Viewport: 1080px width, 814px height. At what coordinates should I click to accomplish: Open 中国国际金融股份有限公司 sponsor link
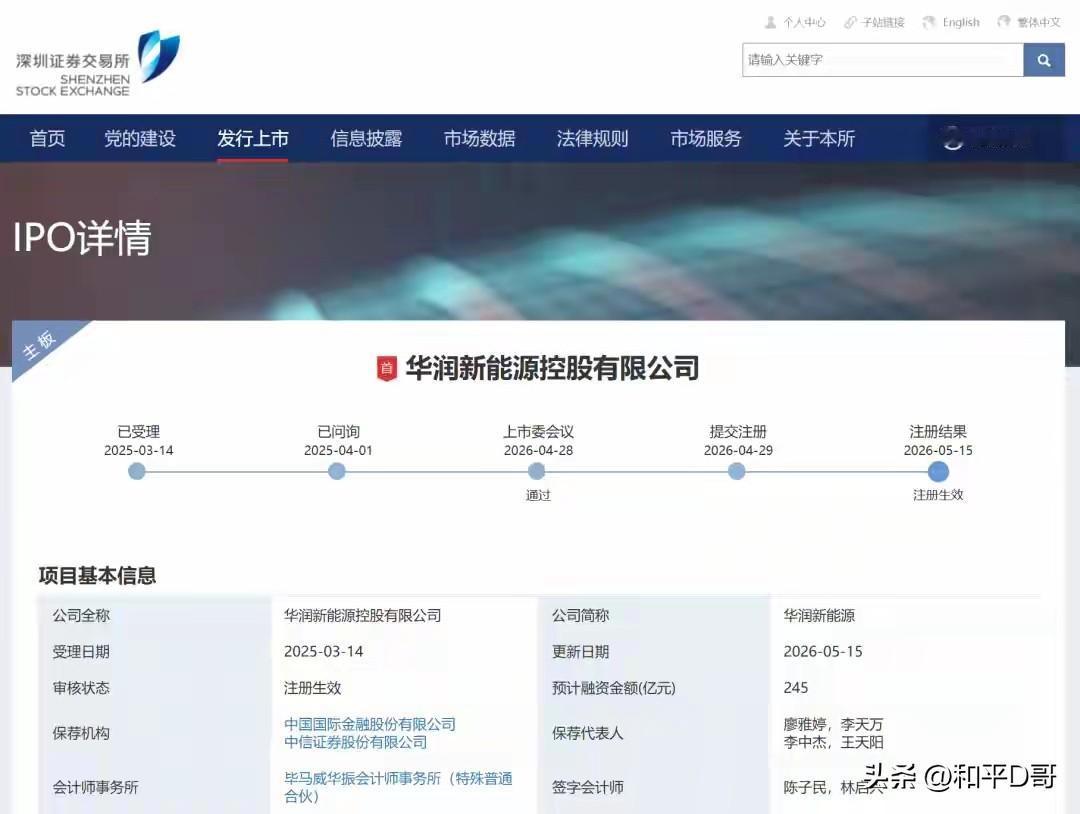pyautogui.click(x=370, y=724)
